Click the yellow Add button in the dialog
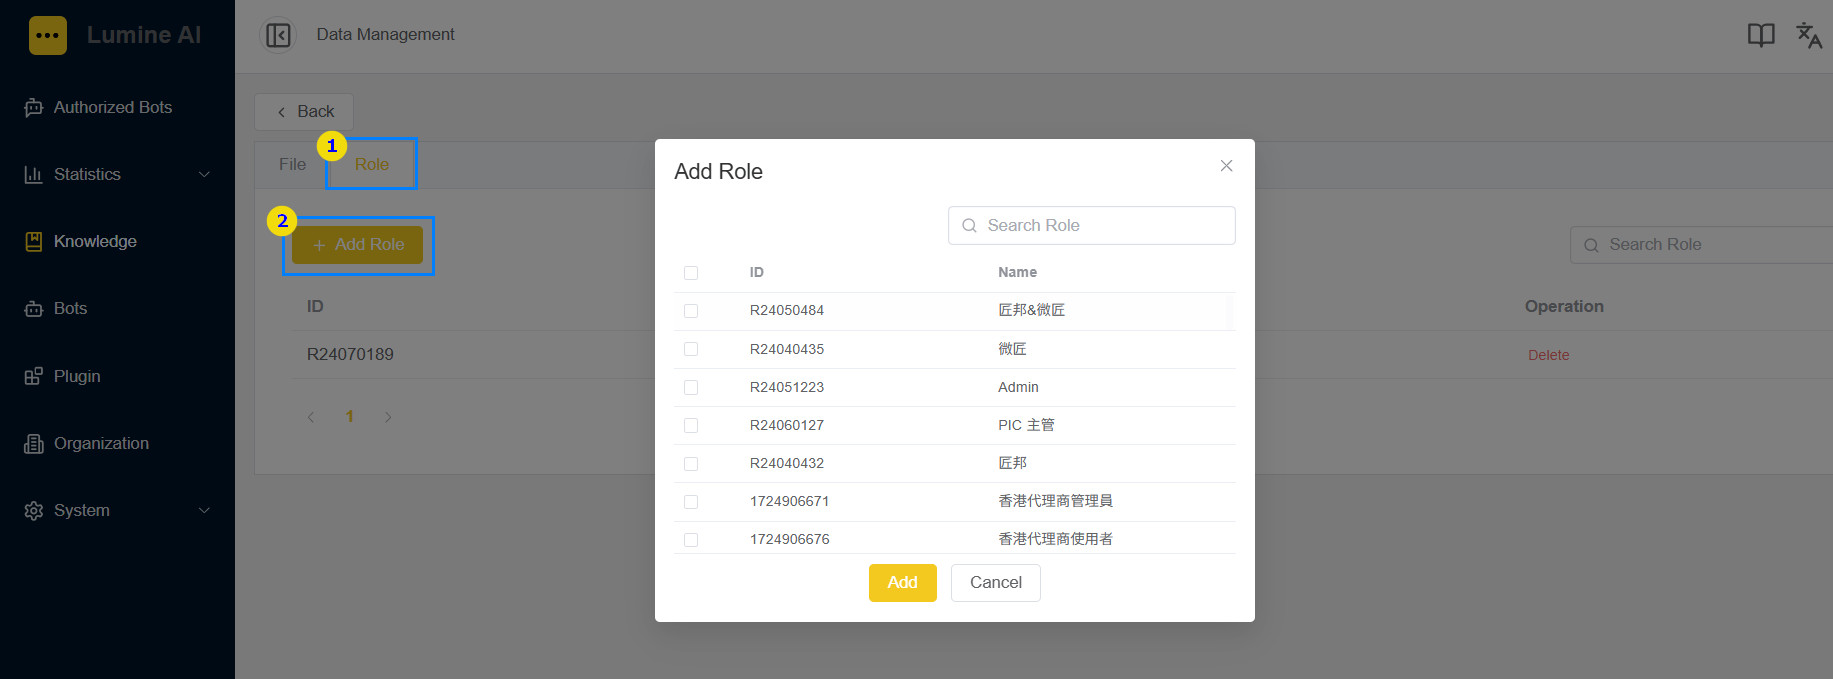Screen dimensions: 1833x679 click(903, 583)
